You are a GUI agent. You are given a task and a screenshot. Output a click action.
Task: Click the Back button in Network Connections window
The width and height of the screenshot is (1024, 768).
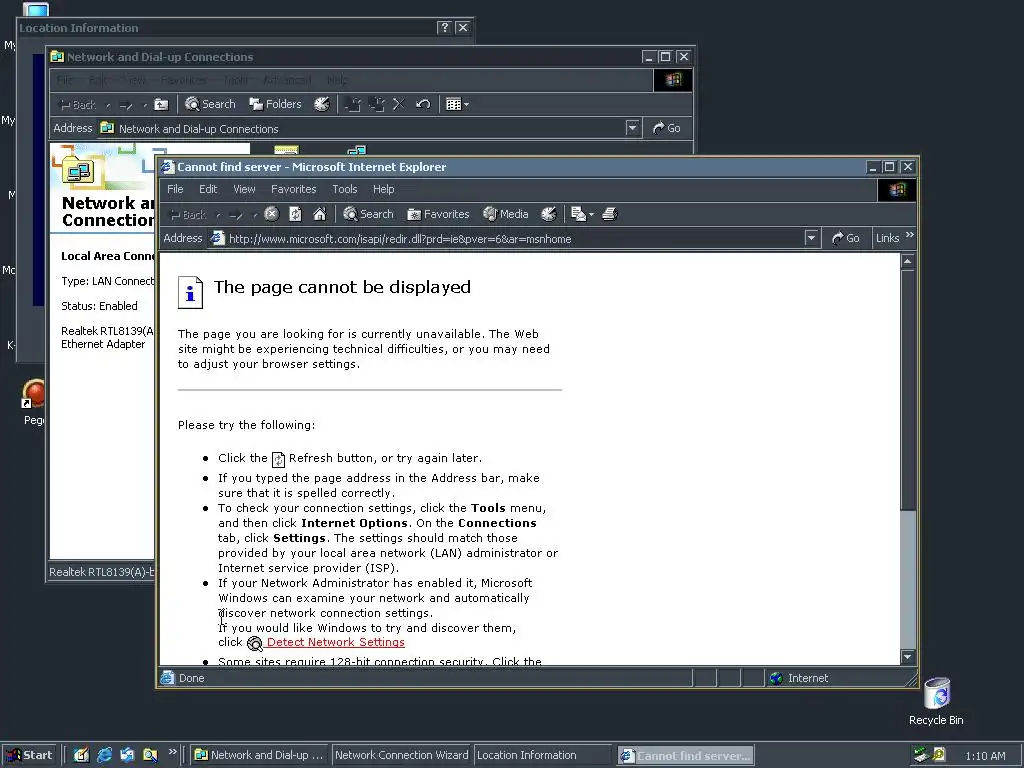point(78,104)
